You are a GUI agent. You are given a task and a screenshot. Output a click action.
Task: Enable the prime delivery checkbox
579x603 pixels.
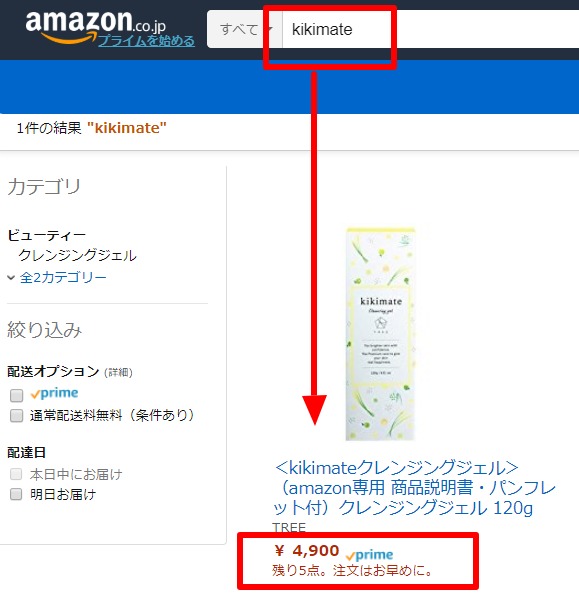point(17,395)
